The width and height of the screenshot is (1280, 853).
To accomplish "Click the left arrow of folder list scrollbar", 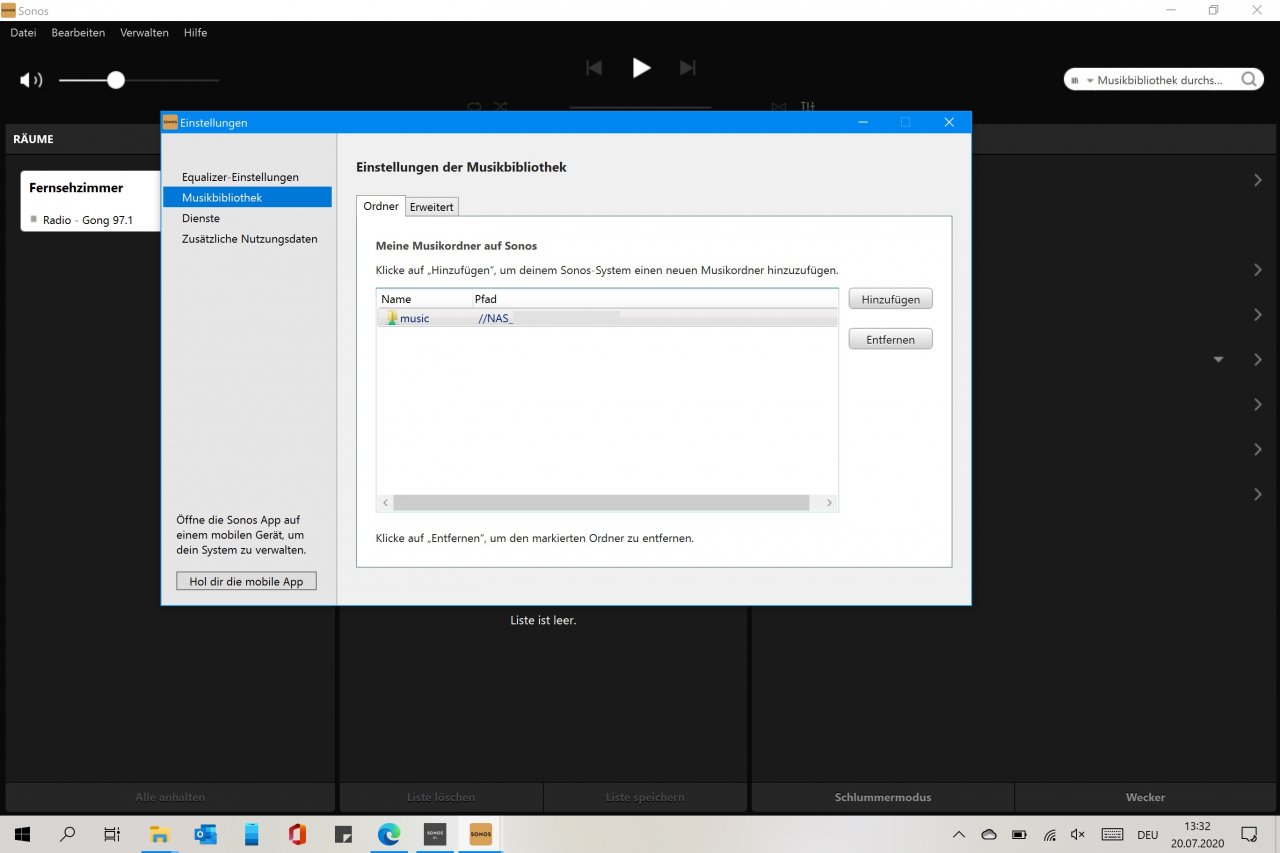I will point(385,503).
